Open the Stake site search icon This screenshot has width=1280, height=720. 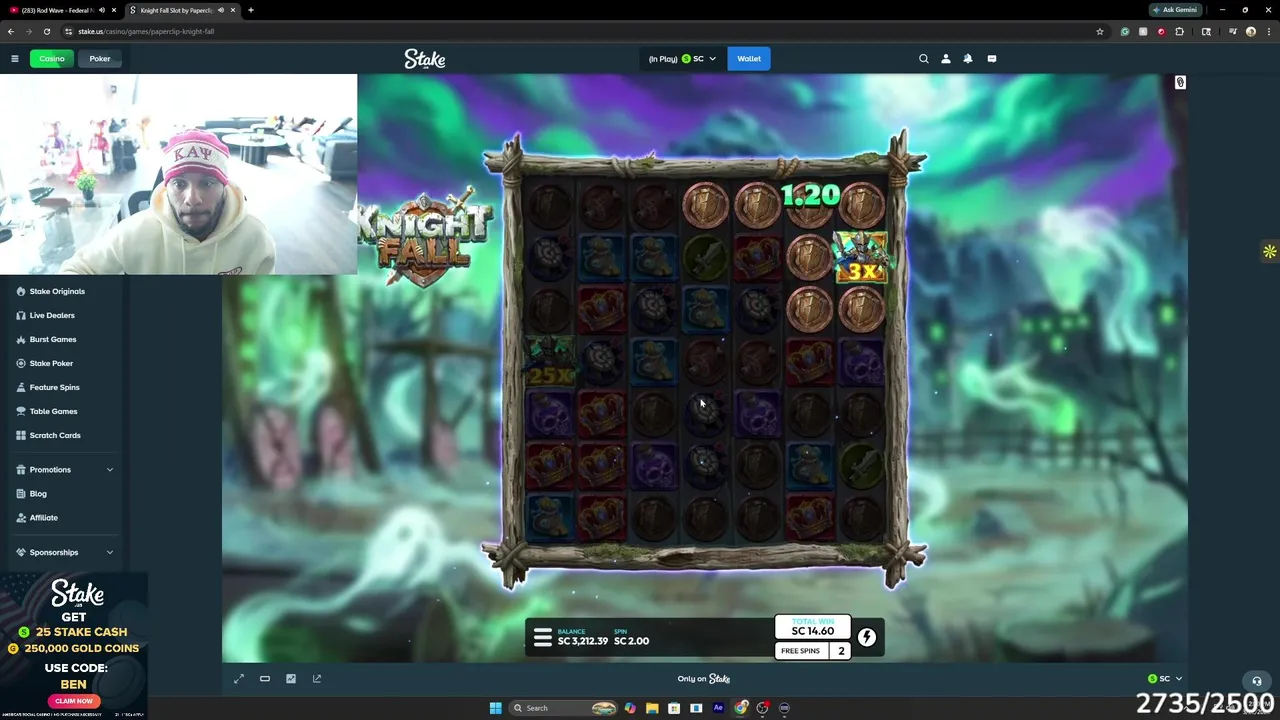tap(924, 58)
